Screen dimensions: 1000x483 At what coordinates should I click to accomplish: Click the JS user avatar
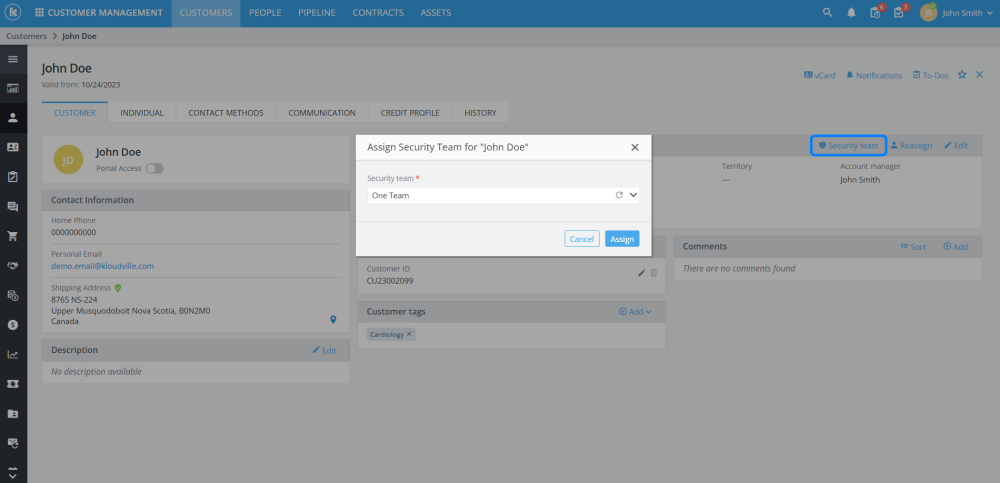pyautogui.click(x=928, y=13)
